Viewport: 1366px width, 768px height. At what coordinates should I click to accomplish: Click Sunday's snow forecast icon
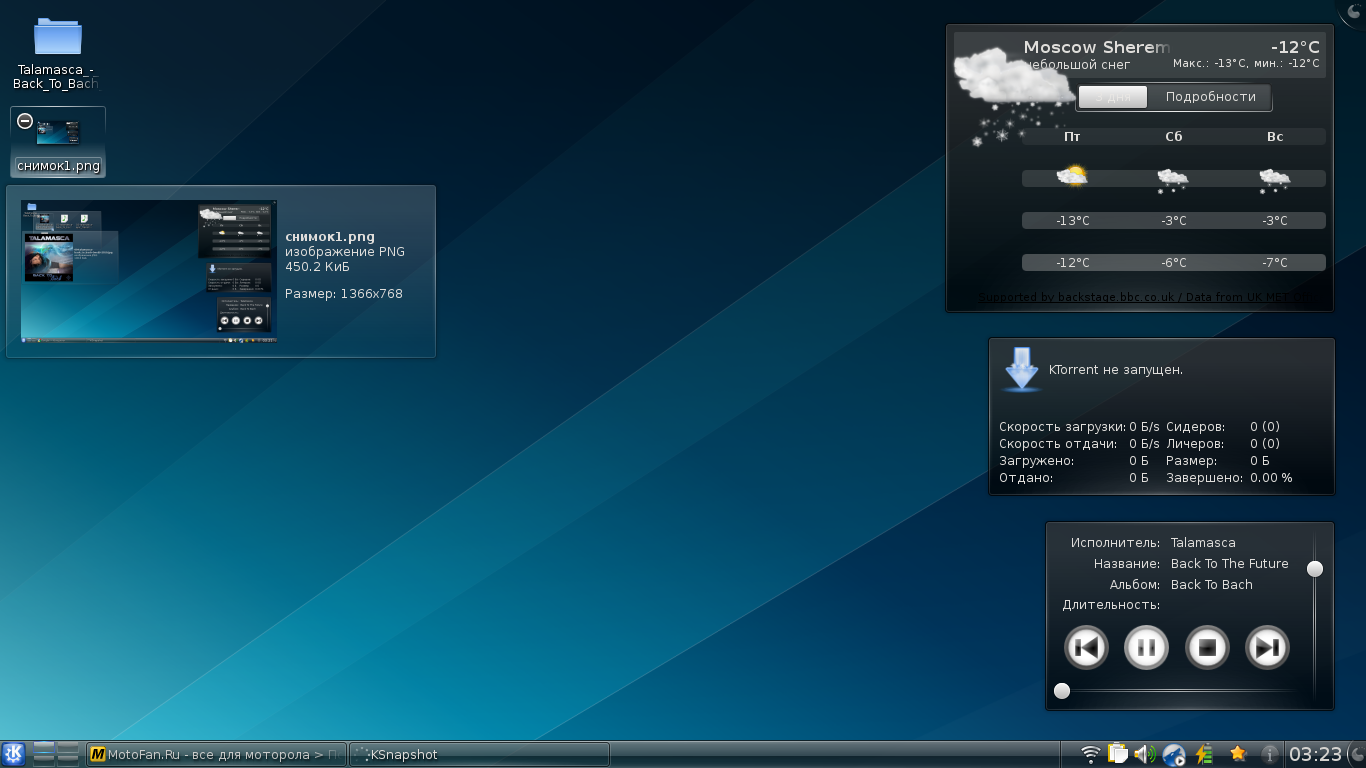click(1274, 179)
